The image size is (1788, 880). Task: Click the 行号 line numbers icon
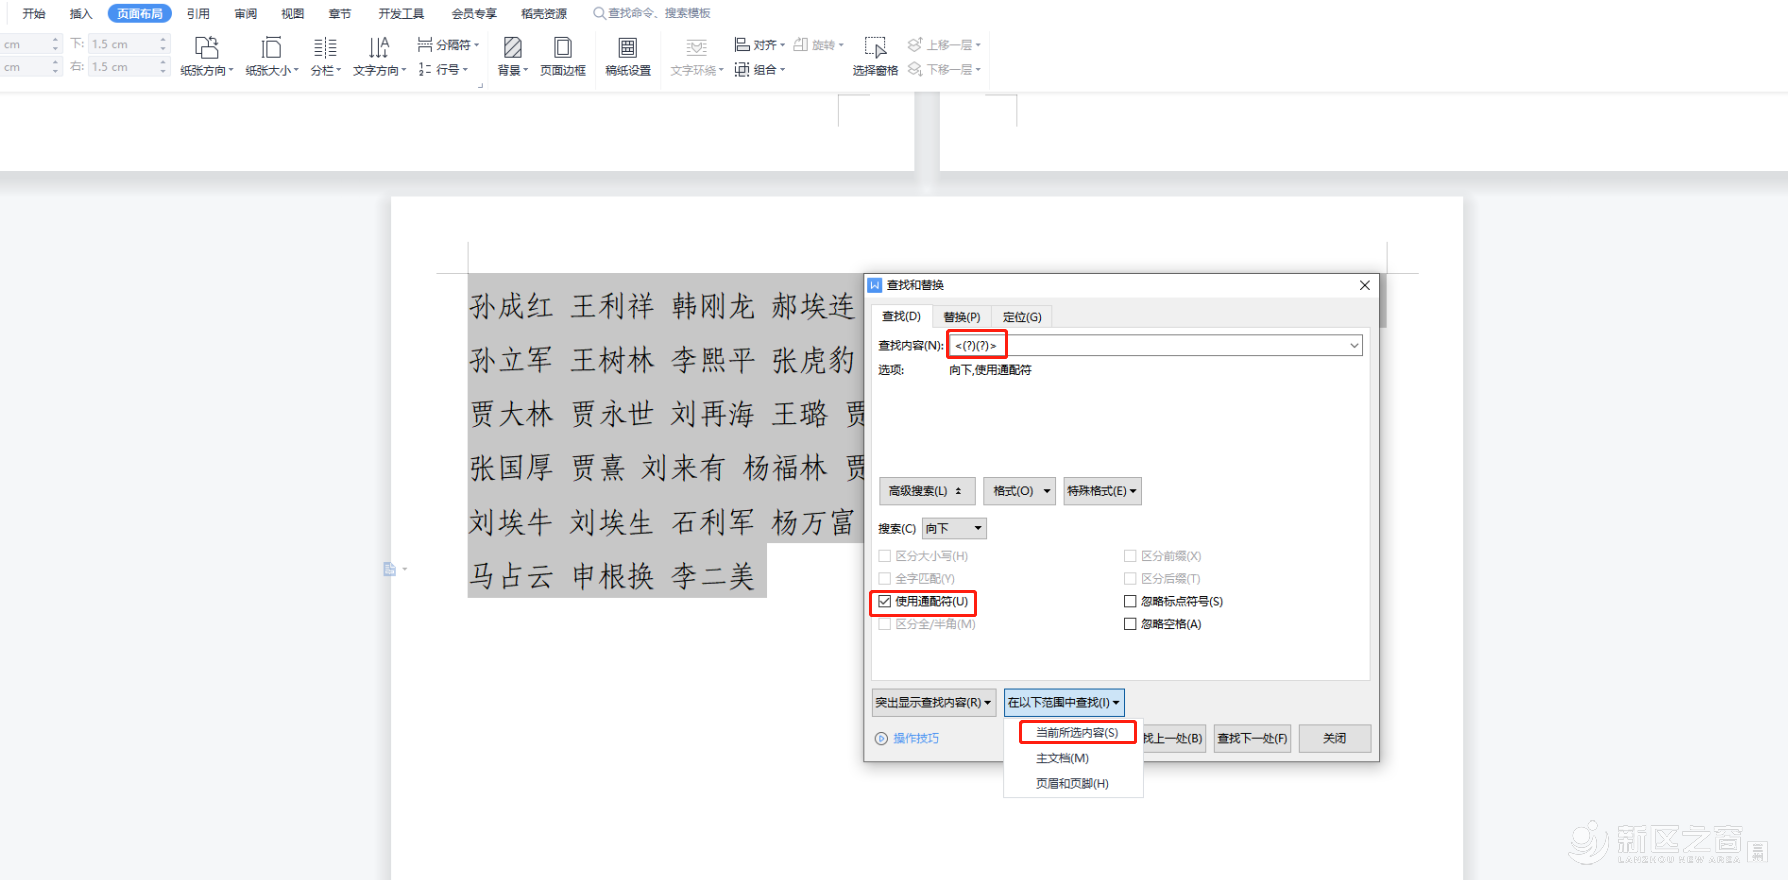(x=425, y=69)
